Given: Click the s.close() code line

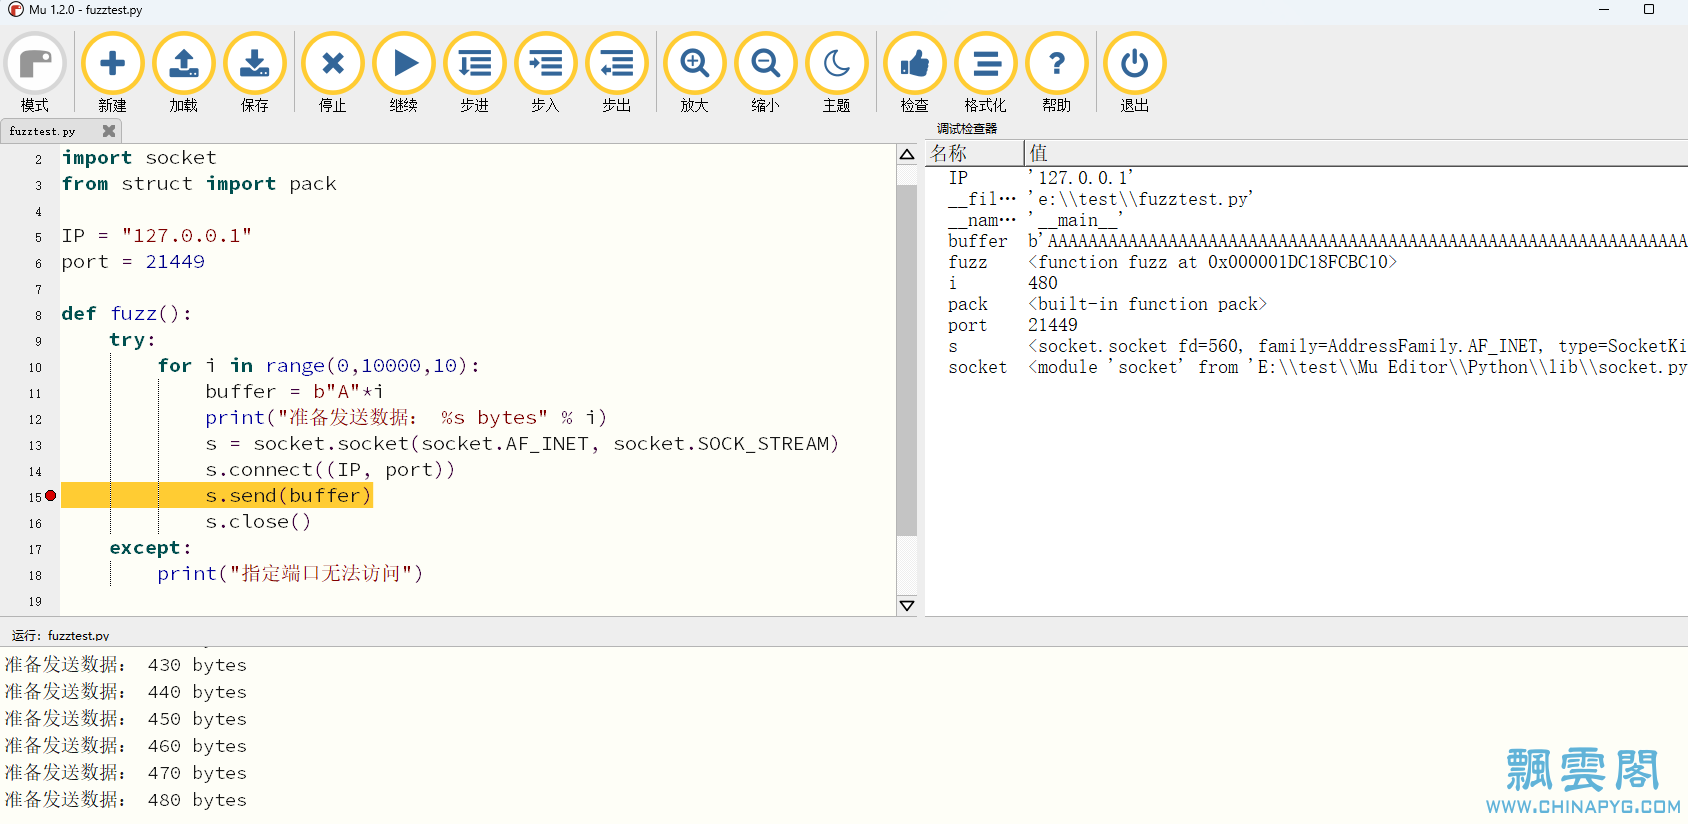Looking at the screenshot, I should (x=258, y=522).
